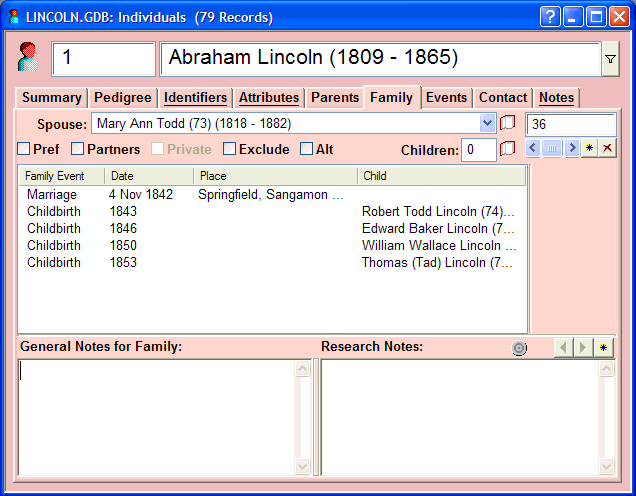
Task: Open the book icon next to Children
Action: 507,149
